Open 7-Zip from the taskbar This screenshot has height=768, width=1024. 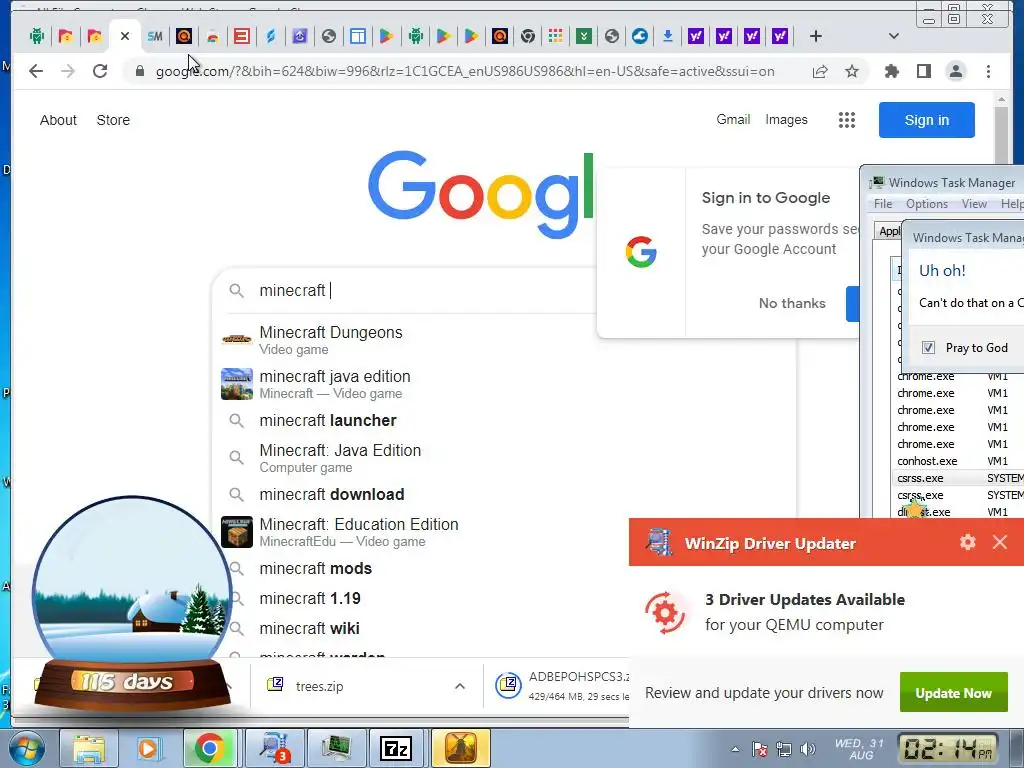pyautogui.click(x=396, y=748)
